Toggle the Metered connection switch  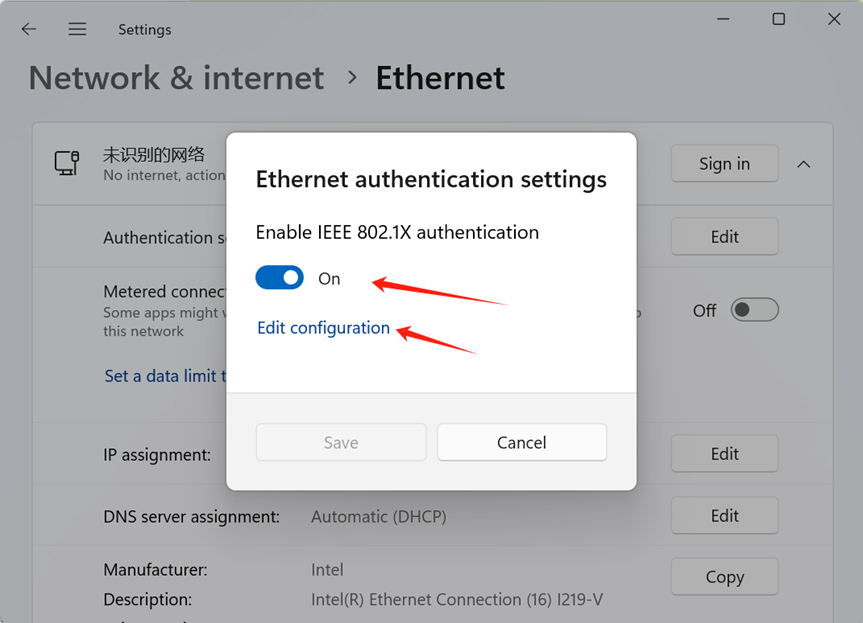coord(755,310)
